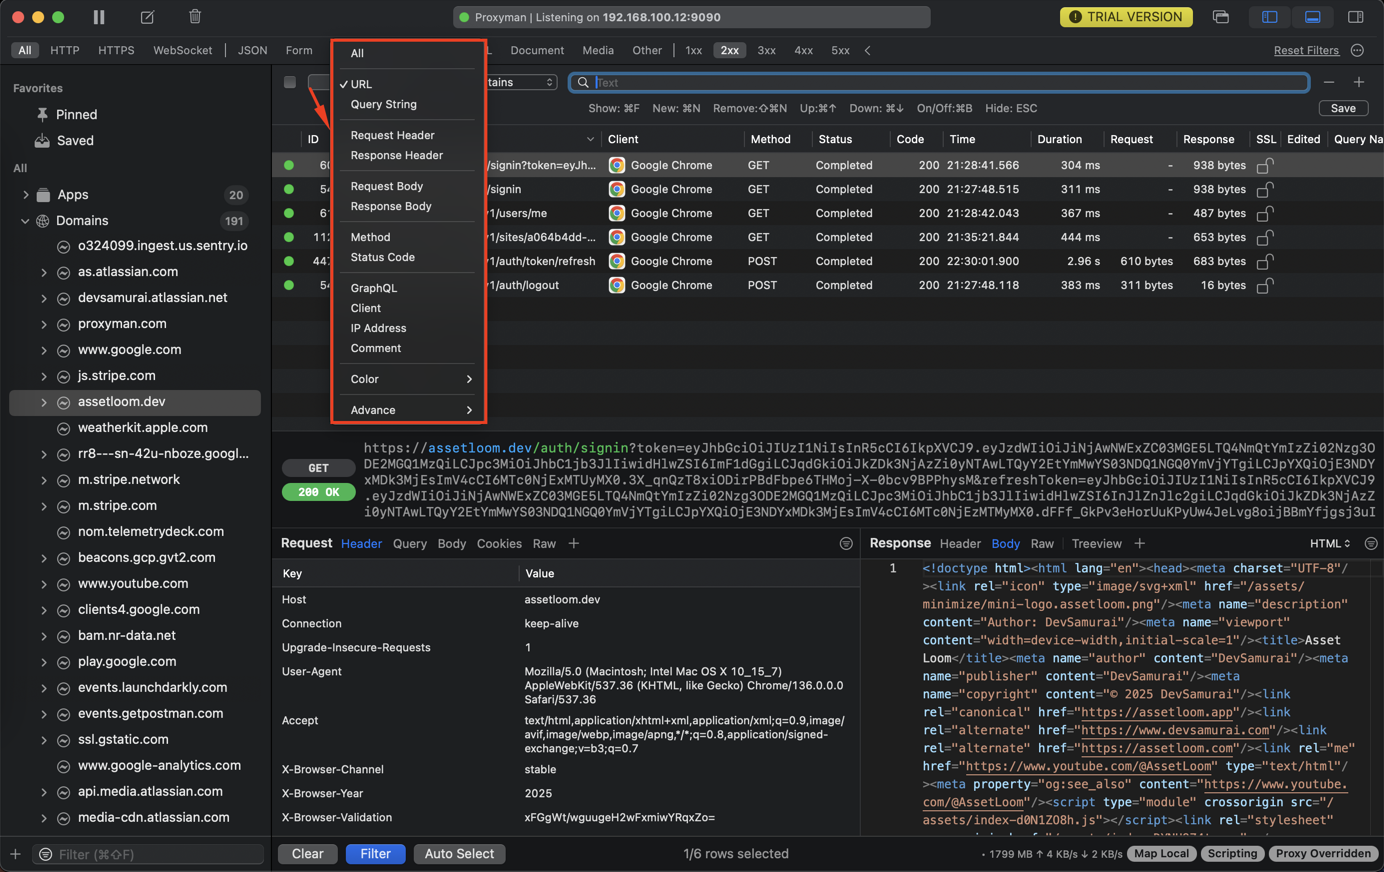Click the Chrome icon in the /auth/token/refresh row
This screenshot has width=1384, height=872.
617,261
